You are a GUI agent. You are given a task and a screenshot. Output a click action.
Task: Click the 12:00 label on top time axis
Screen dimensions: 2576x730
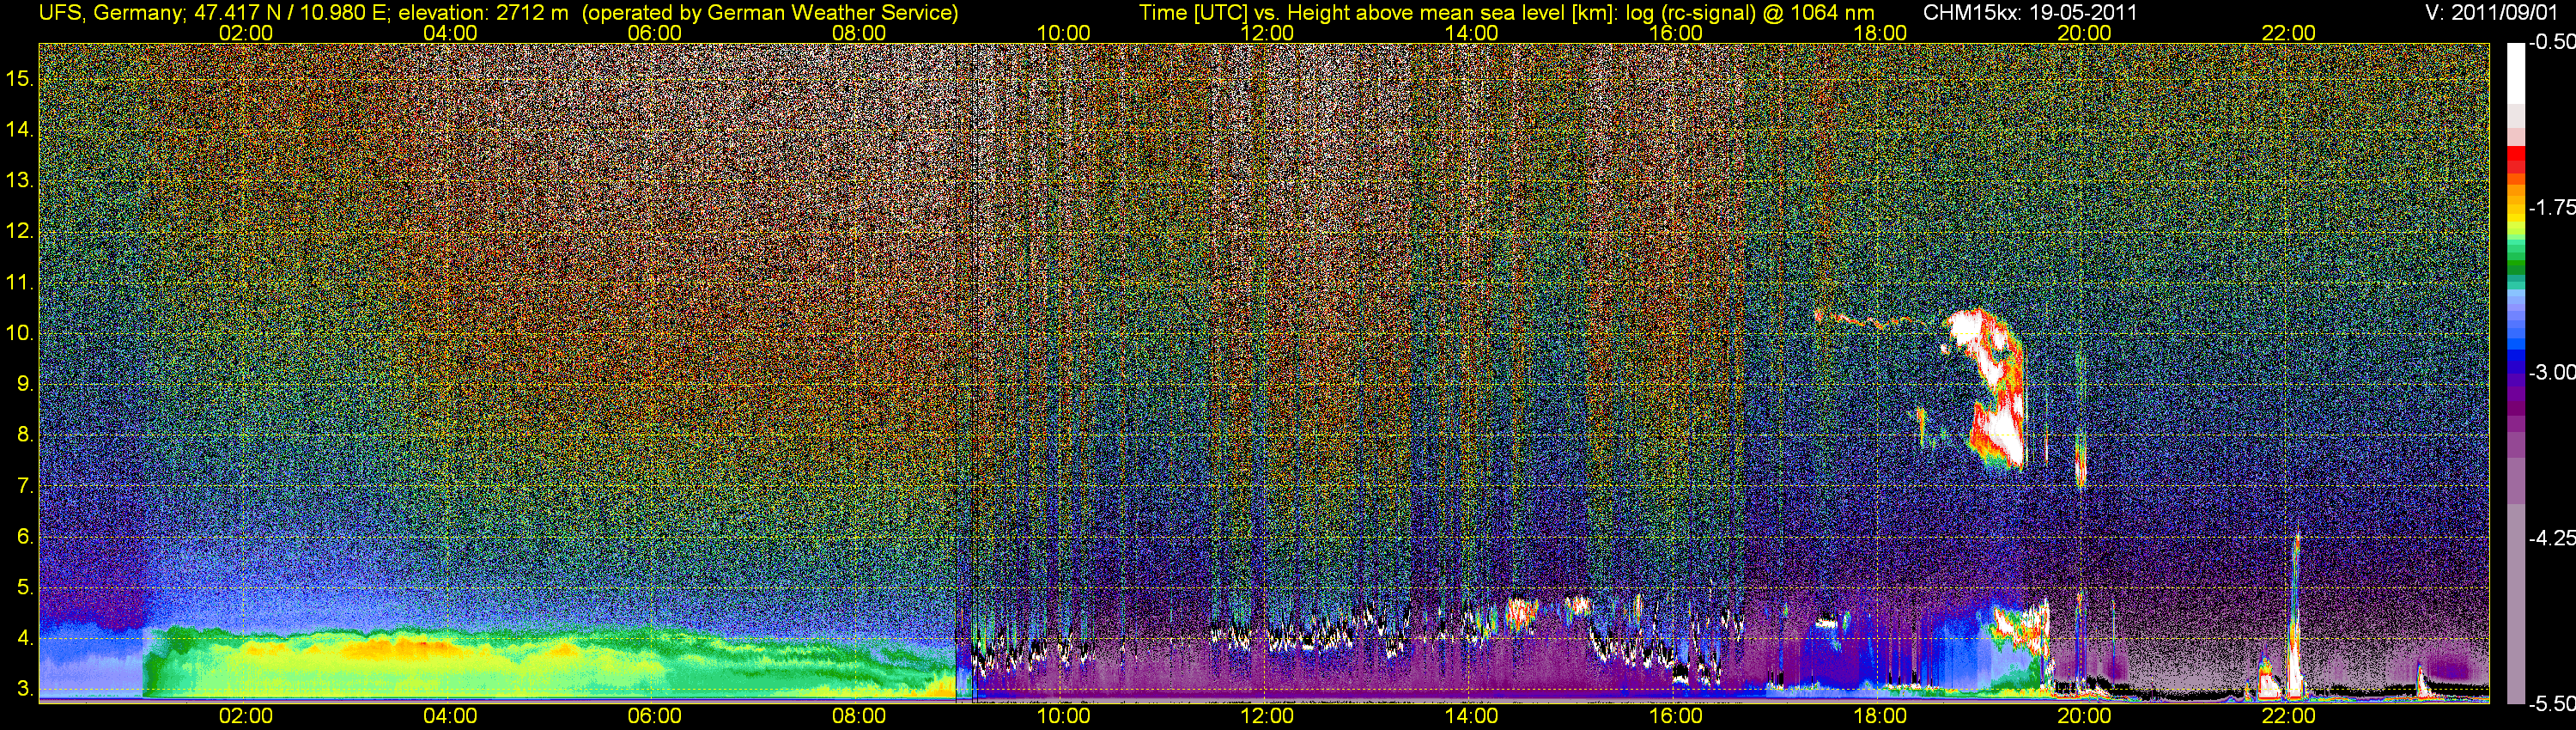tap(1267, 33)
